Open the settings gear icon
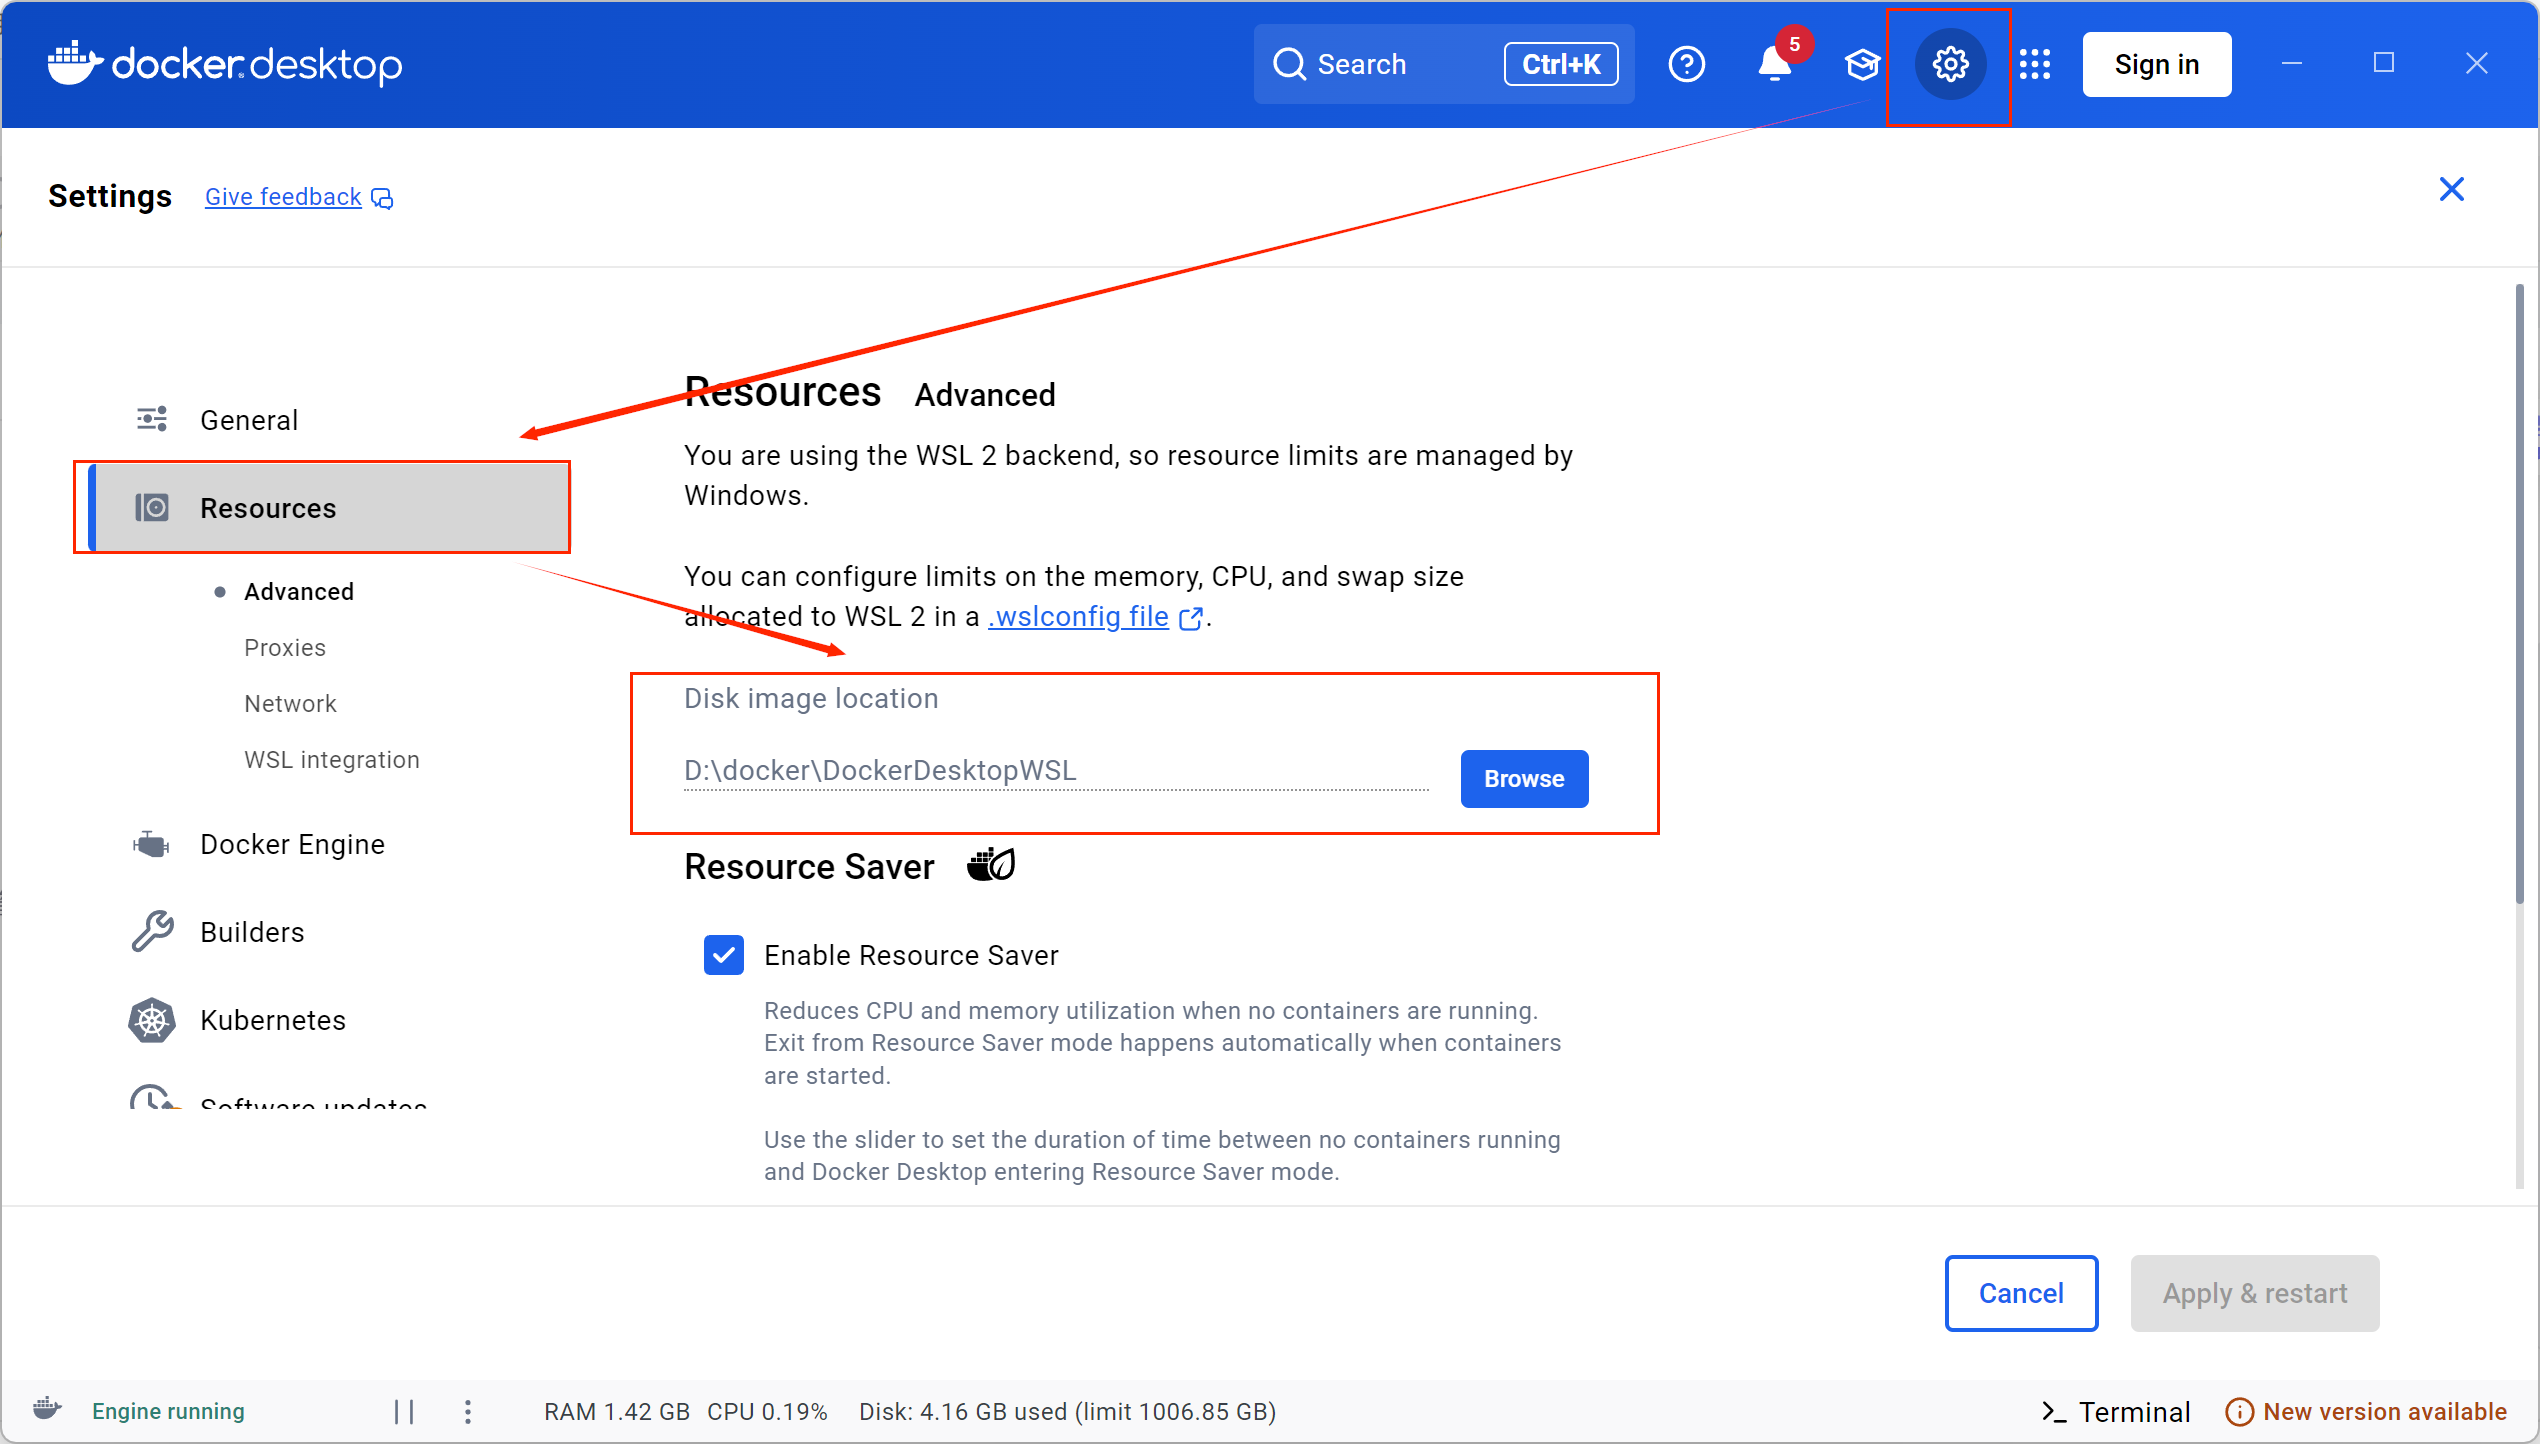2540x1444 pixels. tap(1949, 65)
